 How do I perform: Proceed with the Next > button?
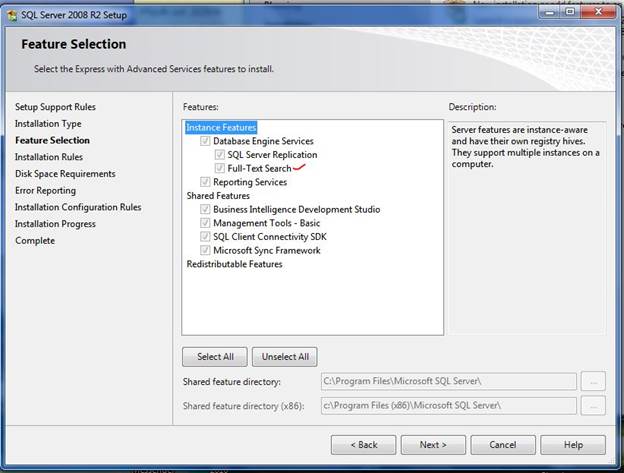[433, 444]
